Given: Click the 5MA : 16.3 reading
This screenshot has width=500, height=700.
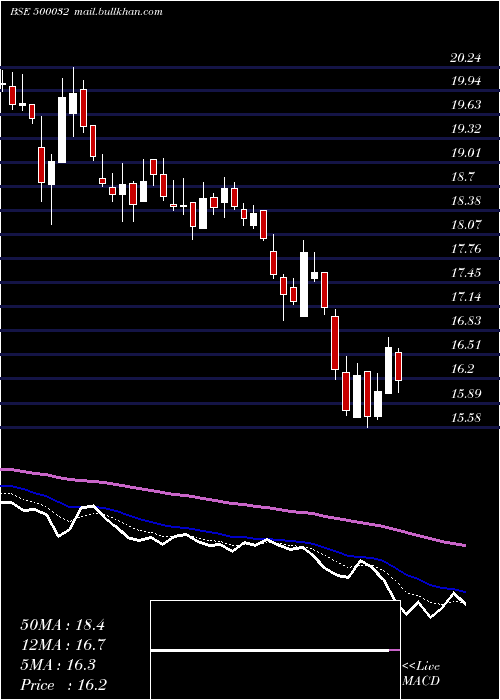Looking at the screenshot, I should coord(58,665).
